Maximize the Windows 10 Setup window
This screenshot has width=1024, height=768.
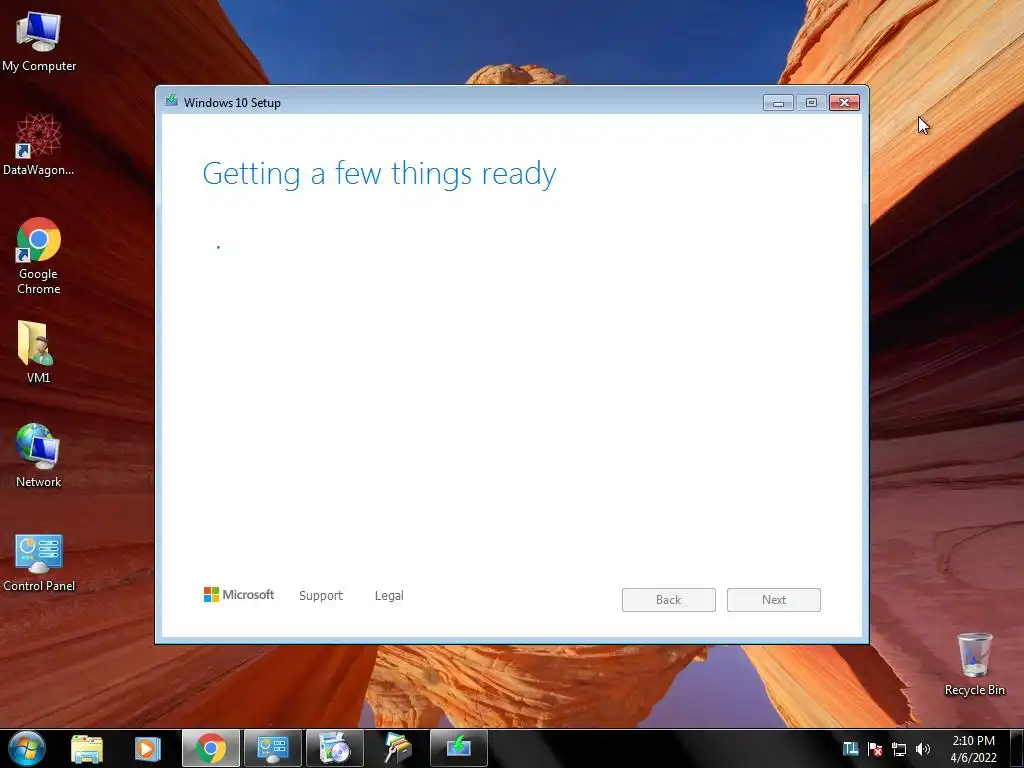point(811,103)
